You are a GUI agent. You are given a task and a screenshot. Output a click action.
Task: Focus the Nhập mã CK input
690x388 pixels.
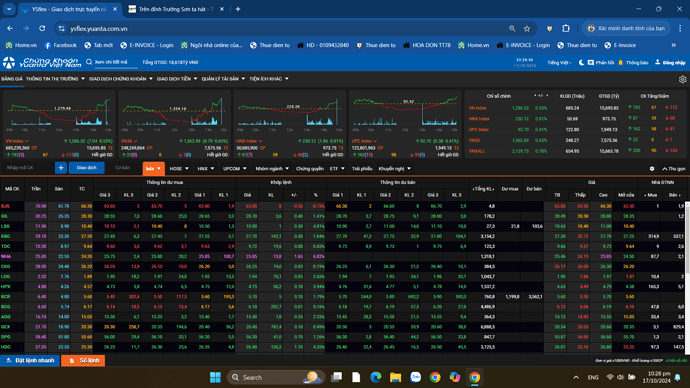click(x=28, y=168)
